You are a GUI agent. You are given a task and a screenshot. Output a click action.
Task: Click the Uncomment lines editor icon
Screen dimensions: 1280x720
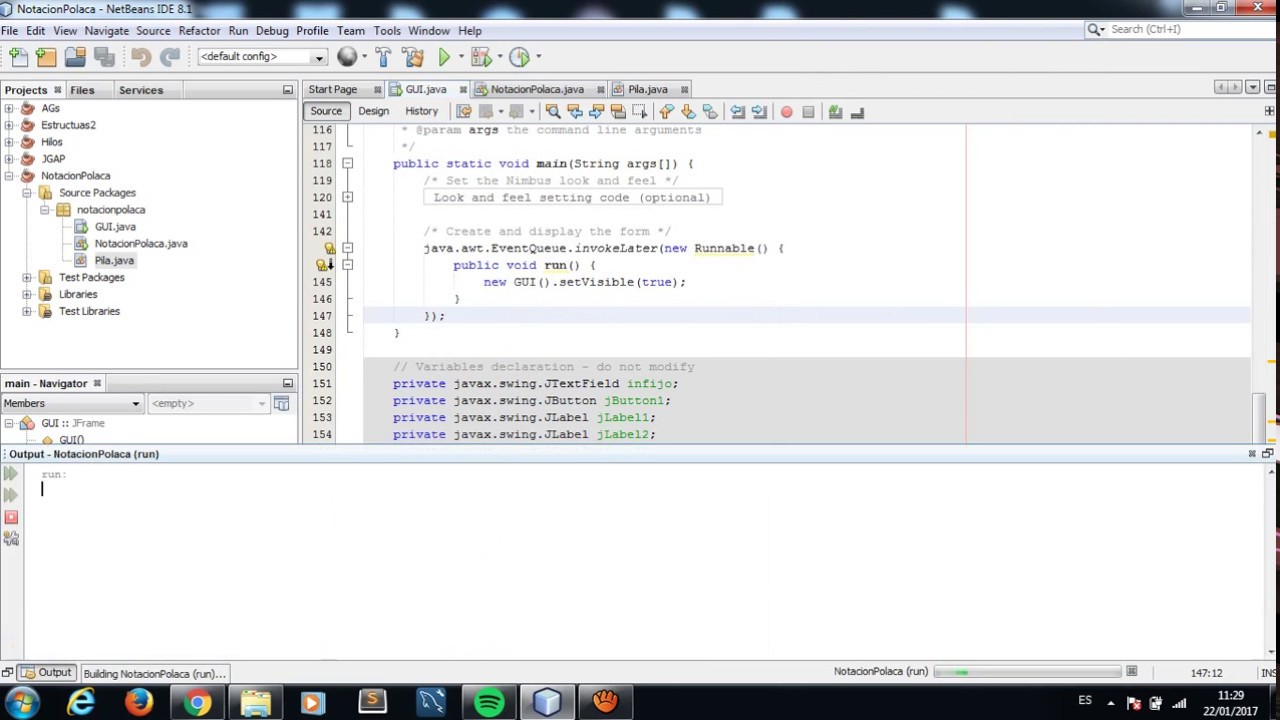point(857,112)
